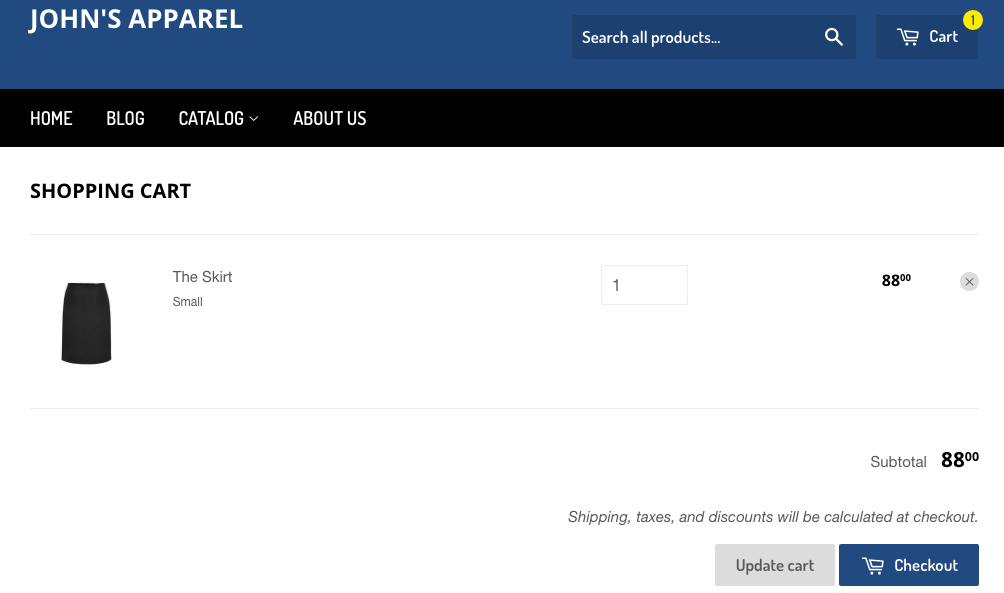This screenshot has width=1004, height=593.
Task: Click the cart icon inside the Checkout button
Action: (873, 566)
